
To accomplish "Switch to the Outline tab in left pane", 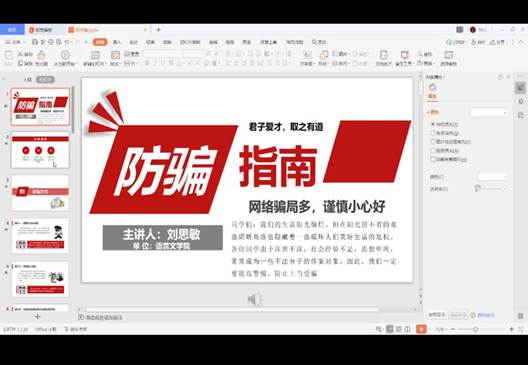I will click(28, 80).
